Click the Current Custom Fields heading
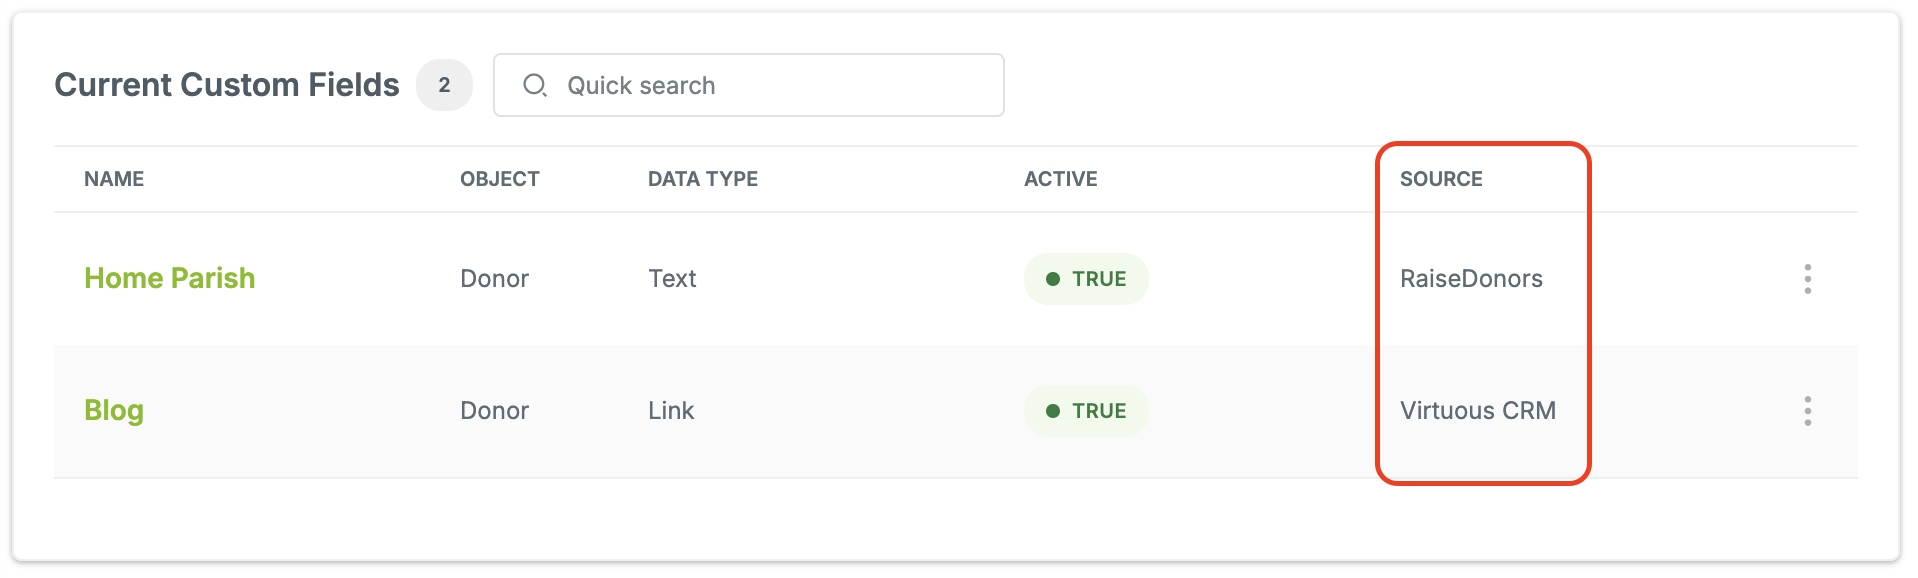Image resolution: width=1918 pixels, height=578 pixels. 227,85
